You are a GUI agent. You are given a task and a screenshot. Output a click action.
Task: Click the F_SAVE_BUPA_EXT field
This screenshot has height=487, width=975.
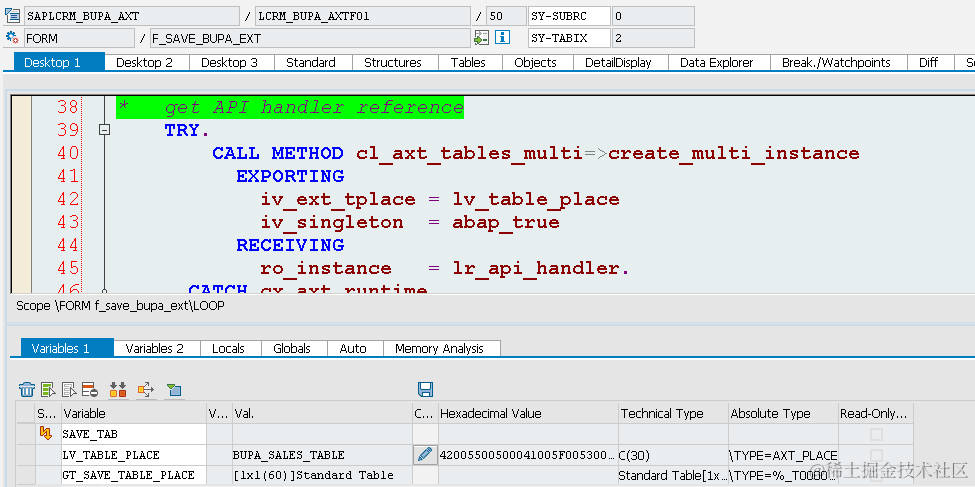click(x=310, y=39)
